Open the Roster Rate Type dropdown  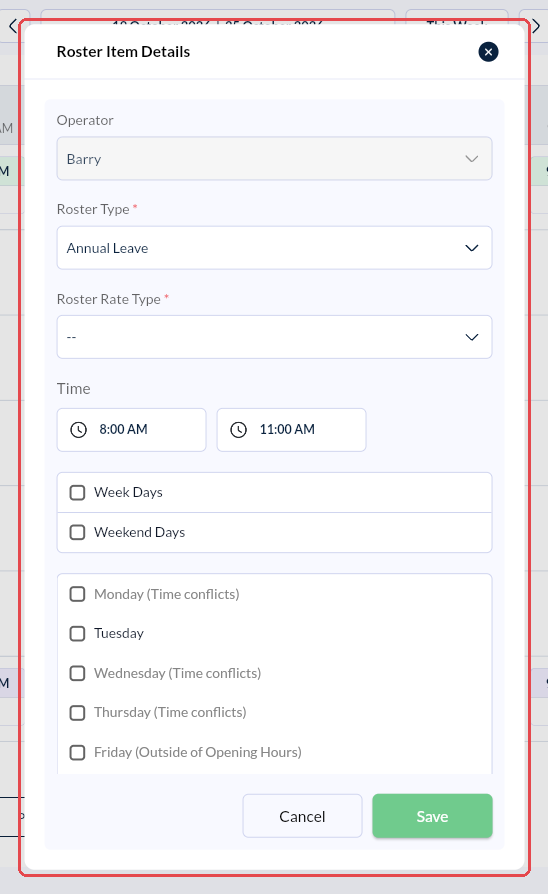(274, 337)
